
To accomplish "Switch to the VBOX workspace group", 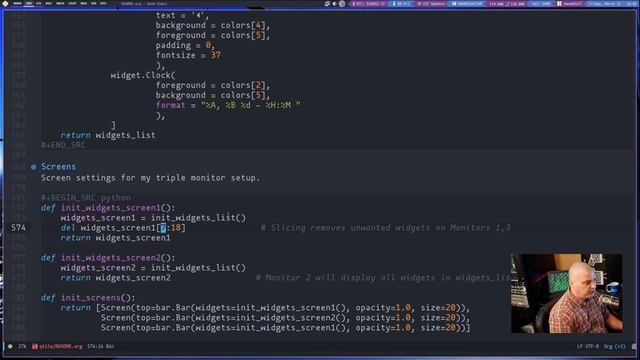I will (x=60, y=3).
